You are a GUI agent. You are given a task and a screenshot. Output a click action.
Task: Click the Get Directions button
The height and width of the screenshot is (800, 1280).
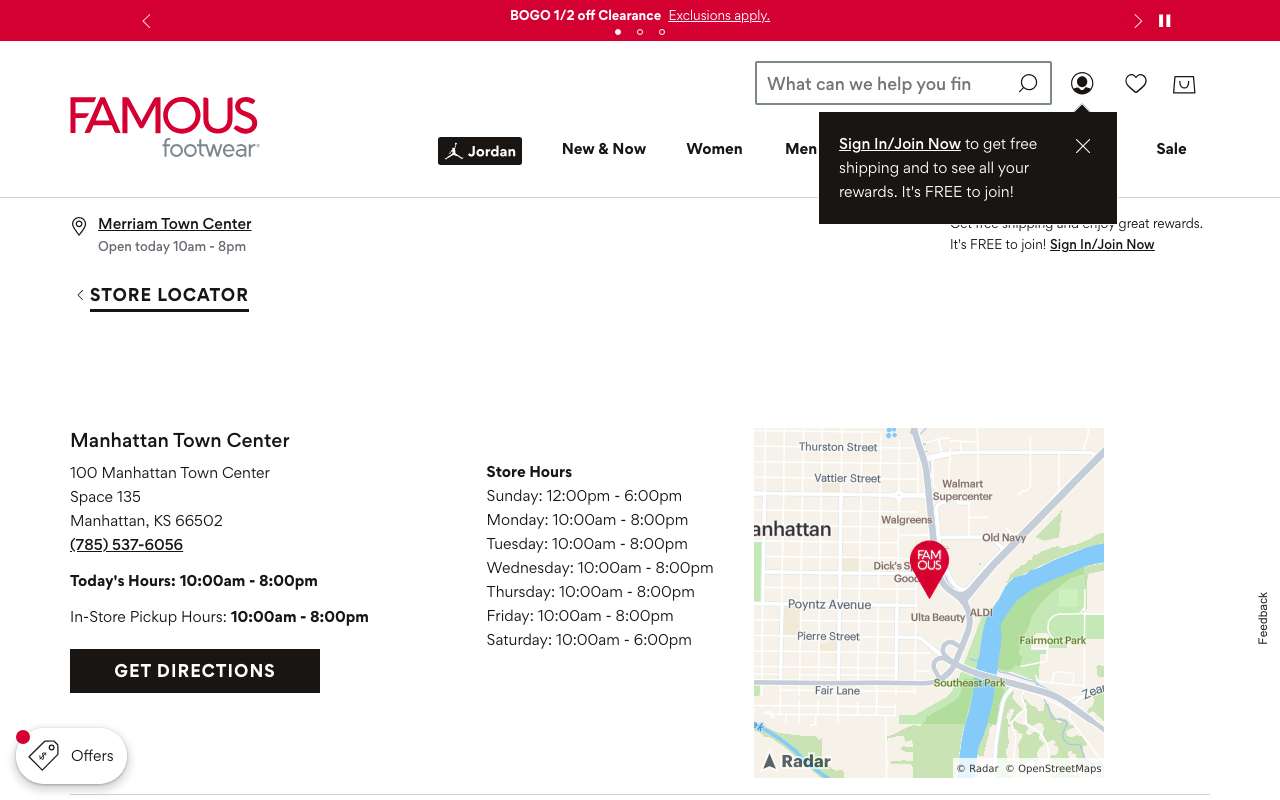pos(195,671)
